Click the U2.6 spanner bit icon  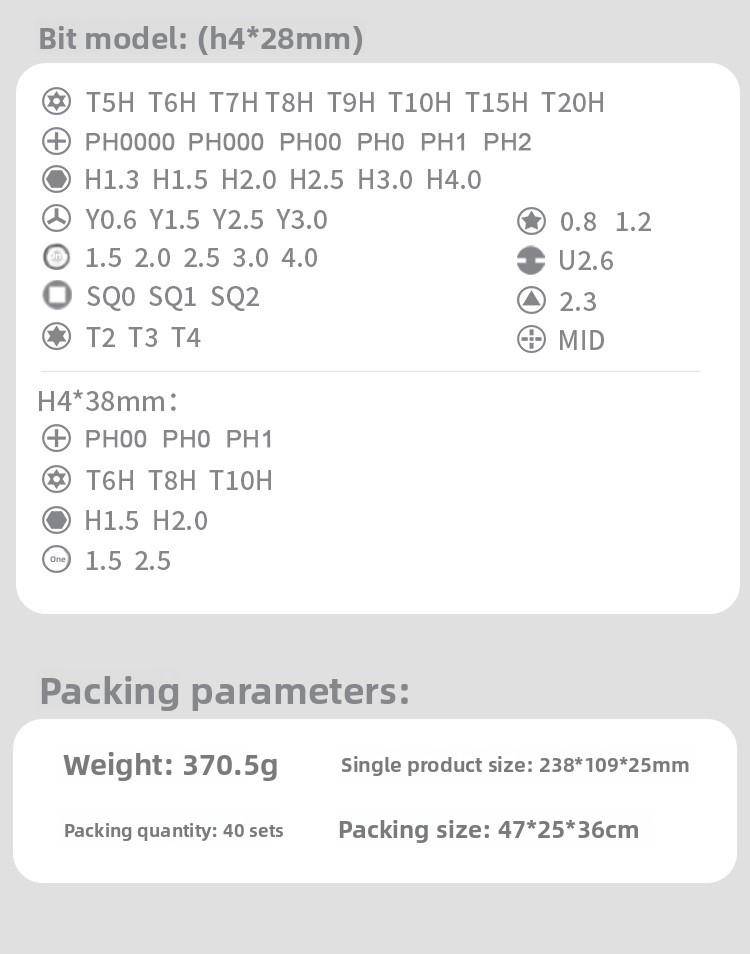pos(531,260)
